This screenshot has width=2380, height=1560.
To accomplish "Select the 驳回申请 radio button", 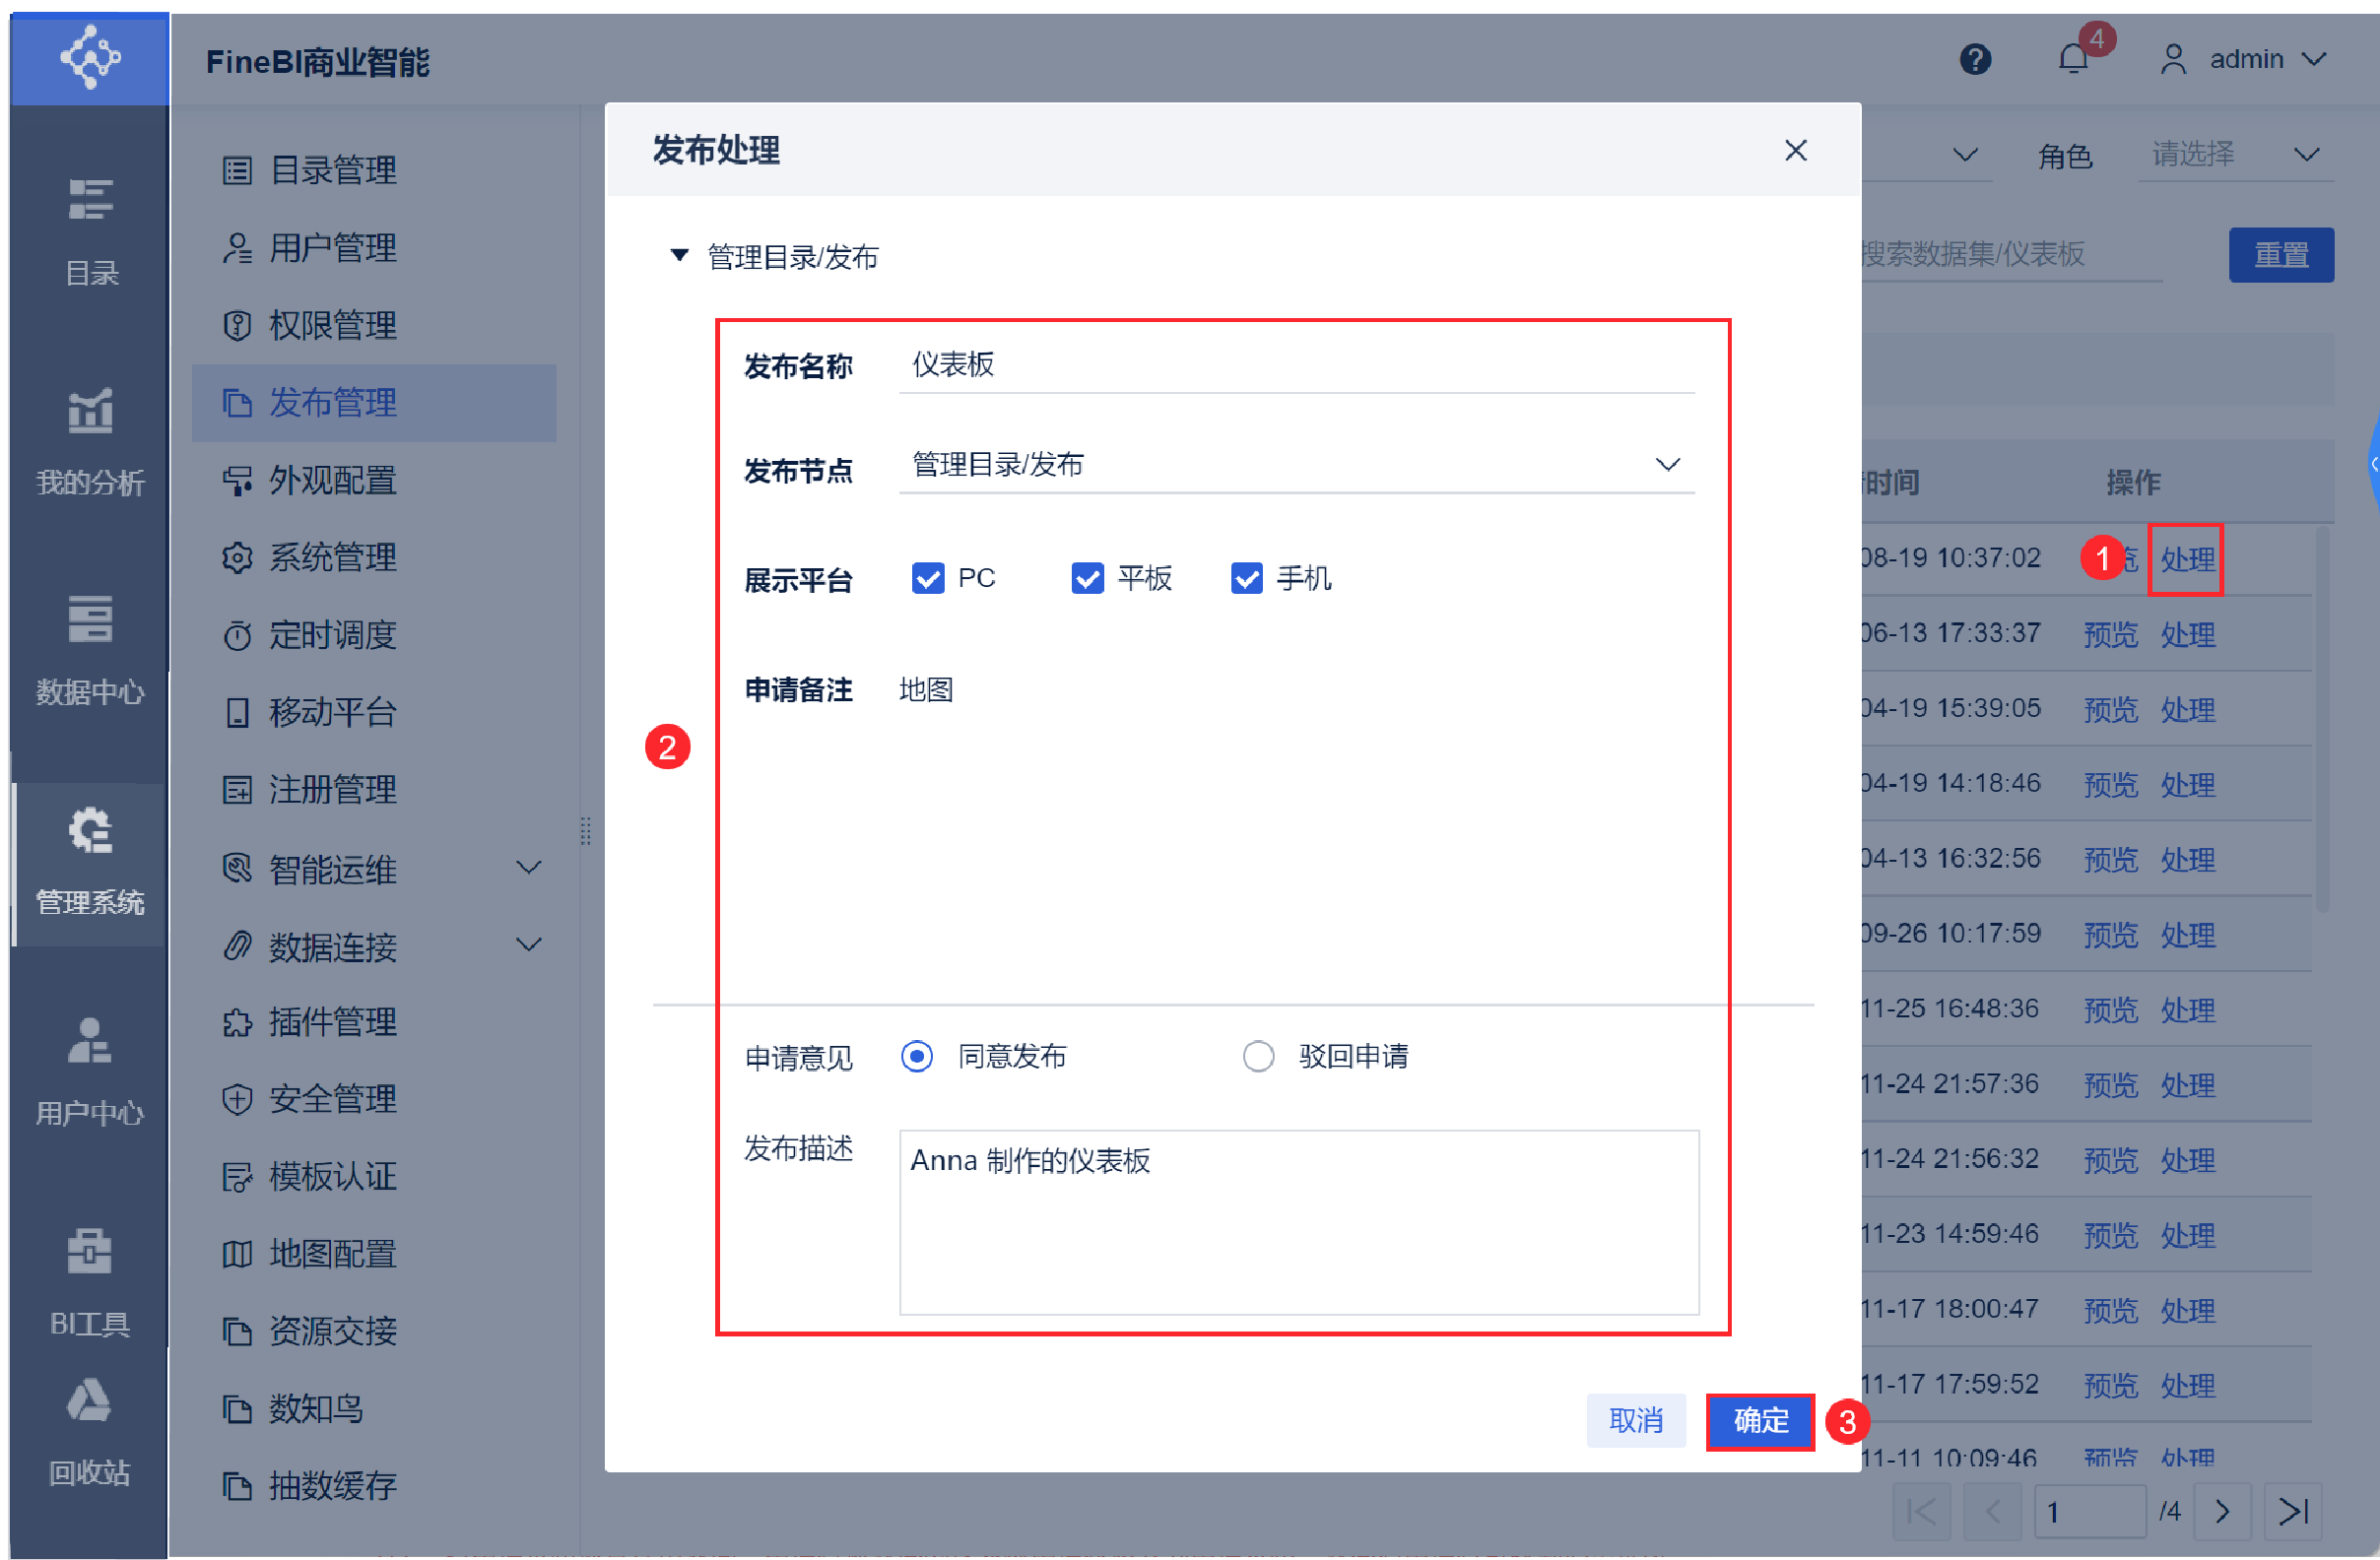I will tap(1258, 1056).
